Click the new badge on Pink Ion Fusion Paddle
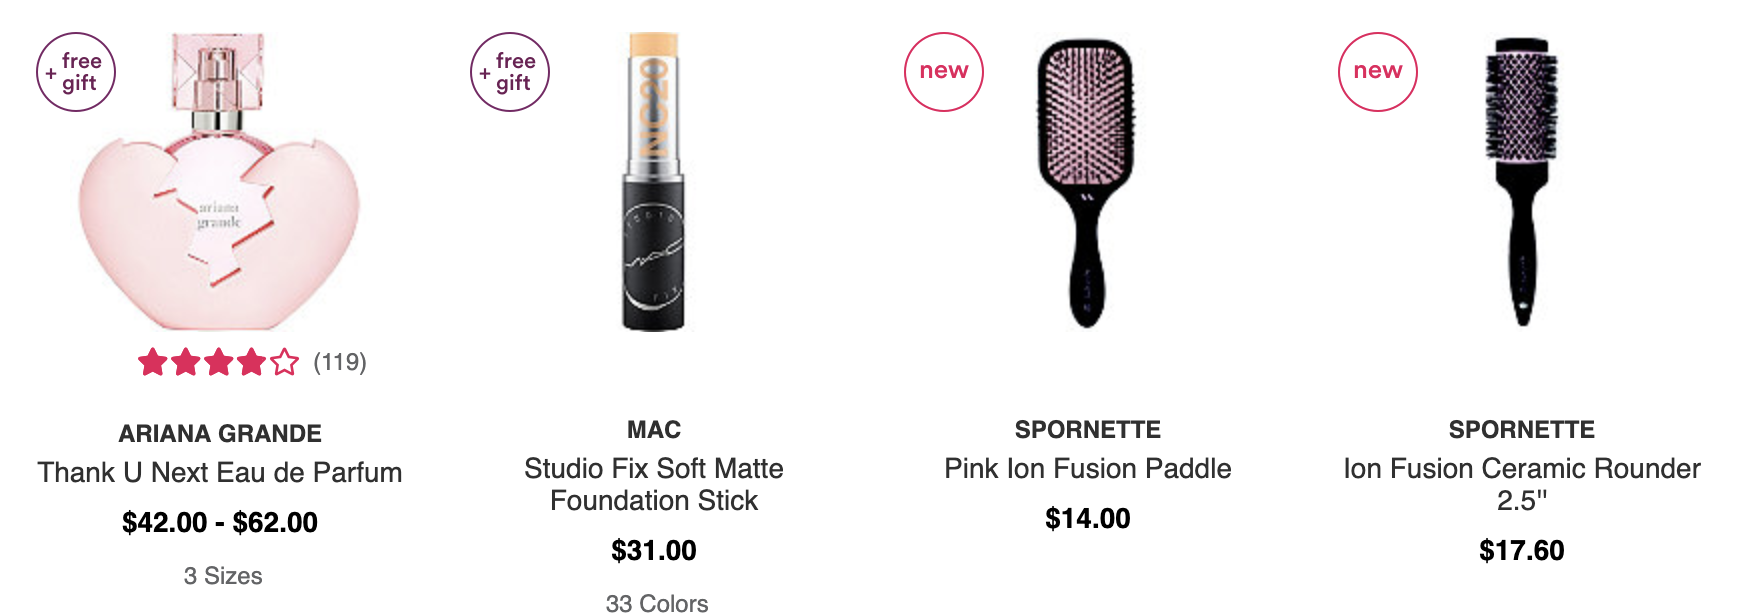Viewport: 1740px width, 616px height. point(944,72)
